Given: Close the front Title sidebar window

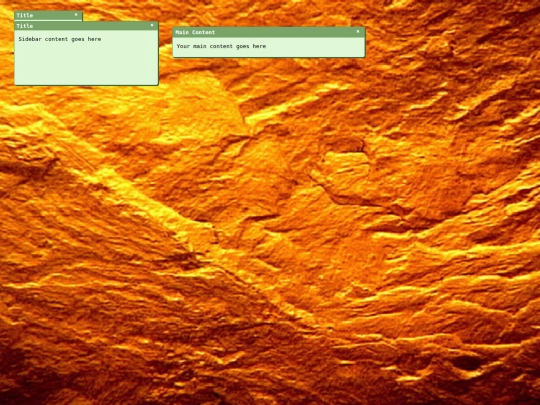Looking at the screenshot, I should coord(152,25).
